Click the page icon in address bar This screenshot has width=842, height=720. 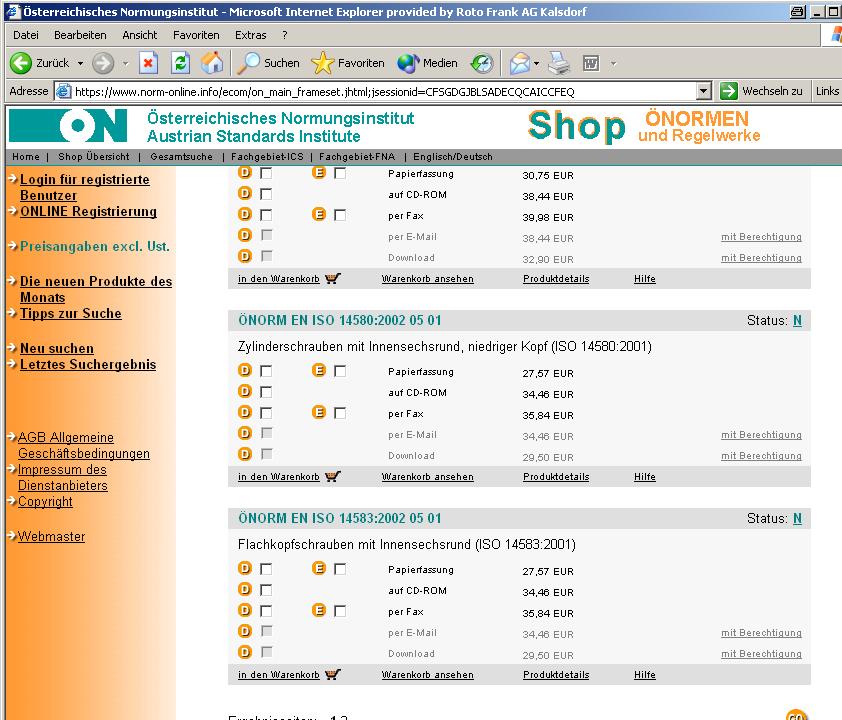click(63, 91)
